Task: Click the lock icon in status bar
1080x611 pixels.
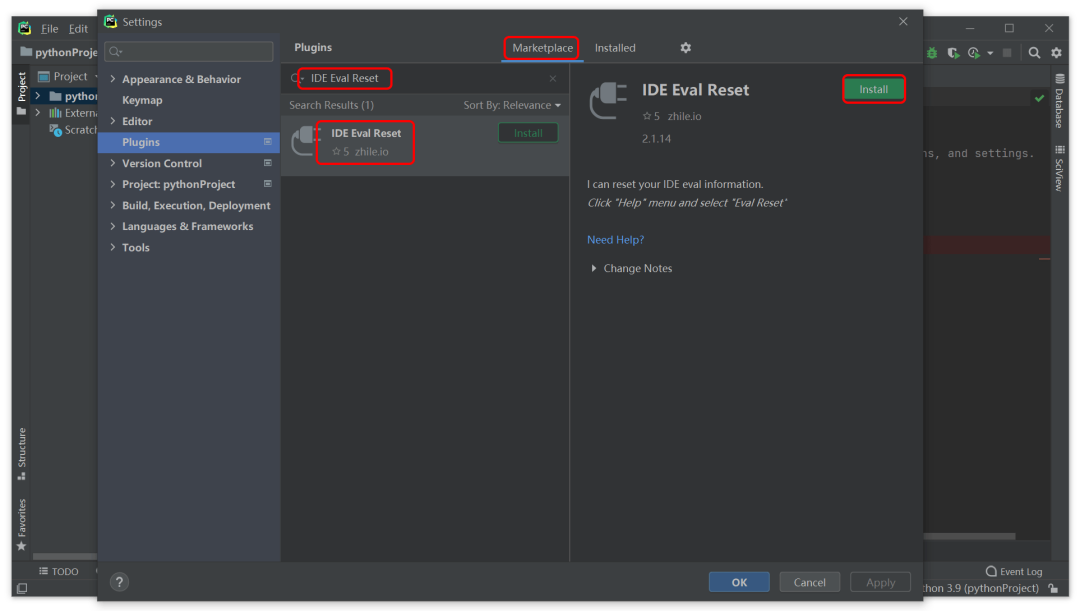Action: (x=1053, y=588)
